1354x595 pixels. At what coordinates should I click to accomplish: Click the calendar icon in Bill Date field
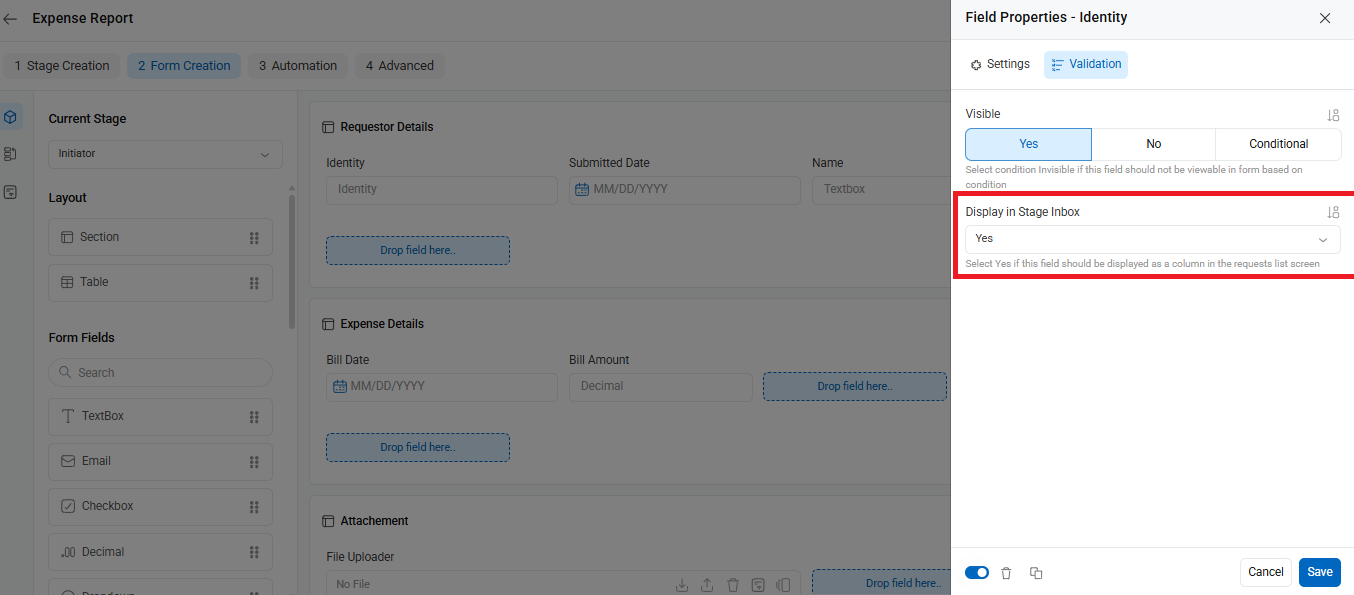[340, 386]
